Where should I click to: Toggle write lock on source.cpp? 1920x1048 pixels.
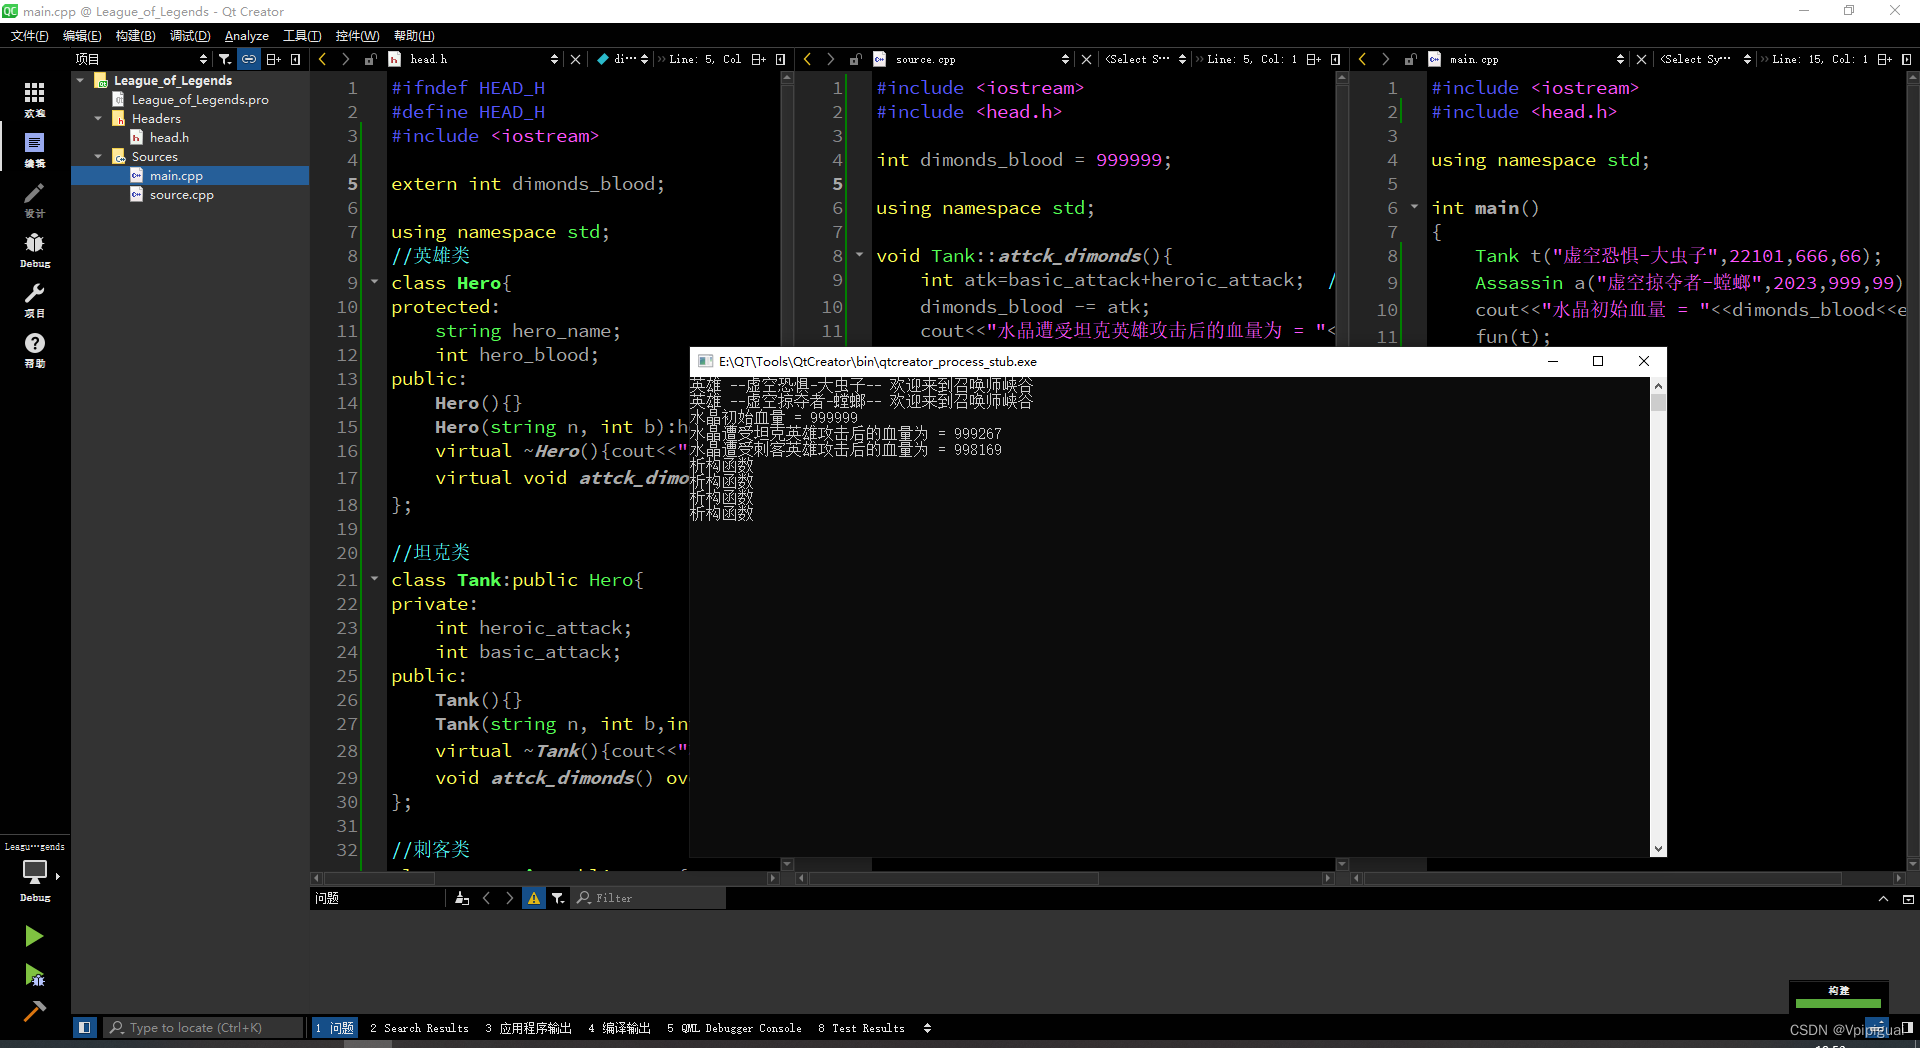[x=855, y=59]
